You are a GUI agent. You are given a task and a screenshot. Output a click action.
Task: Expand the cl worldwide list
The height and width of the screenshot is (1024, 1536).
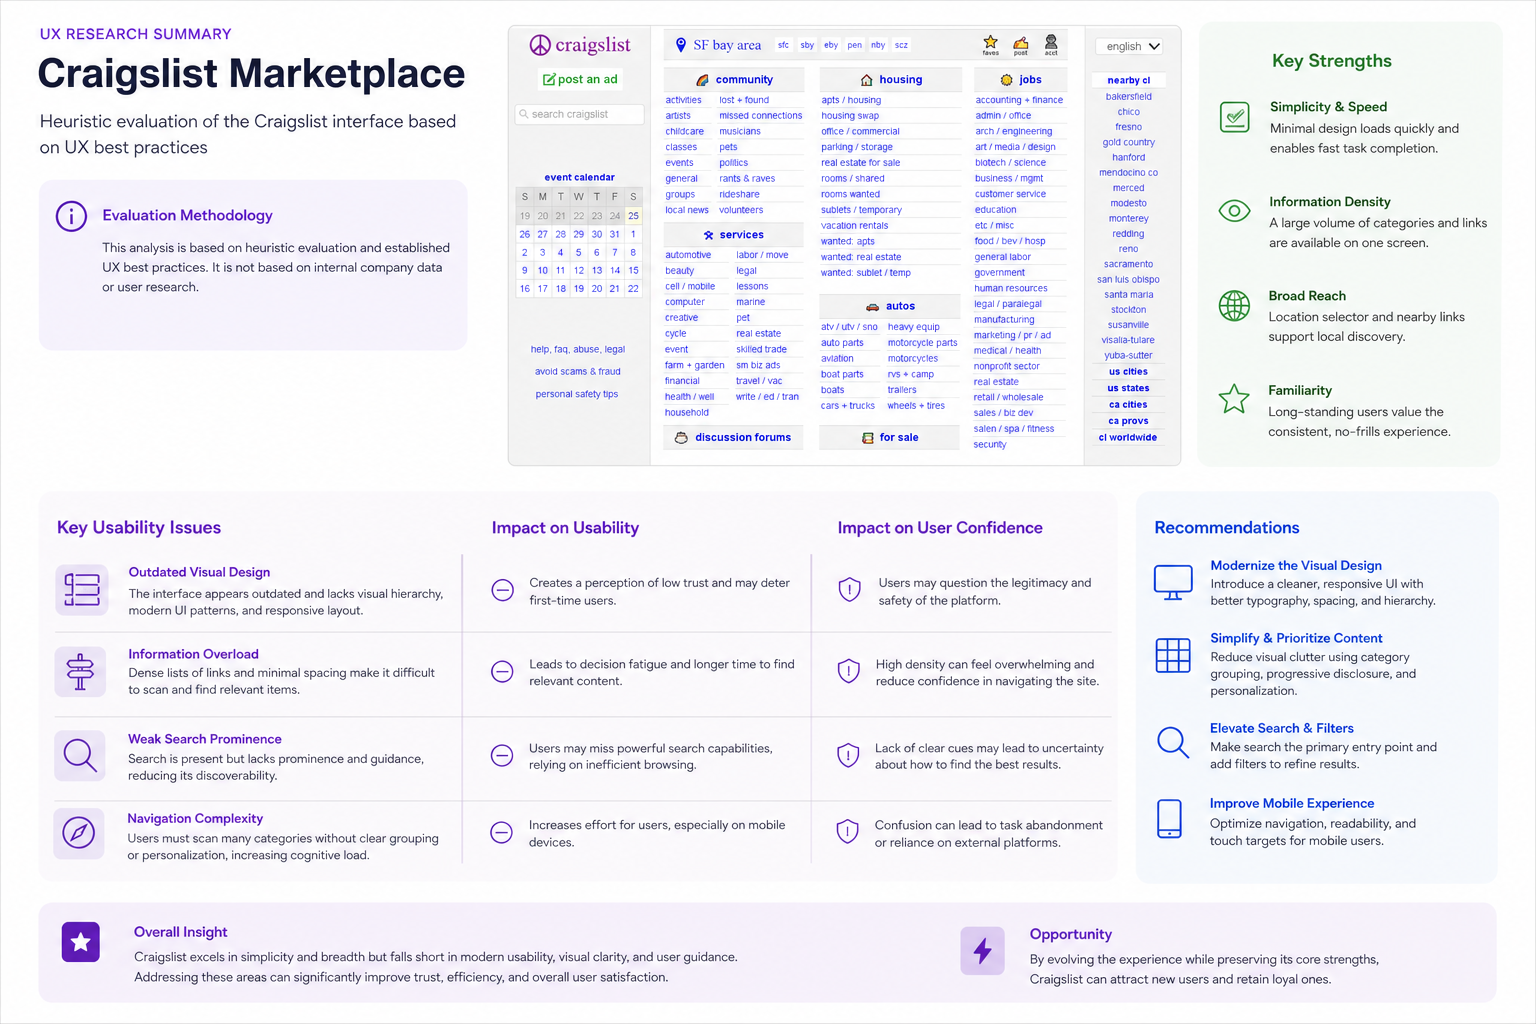1128,438
